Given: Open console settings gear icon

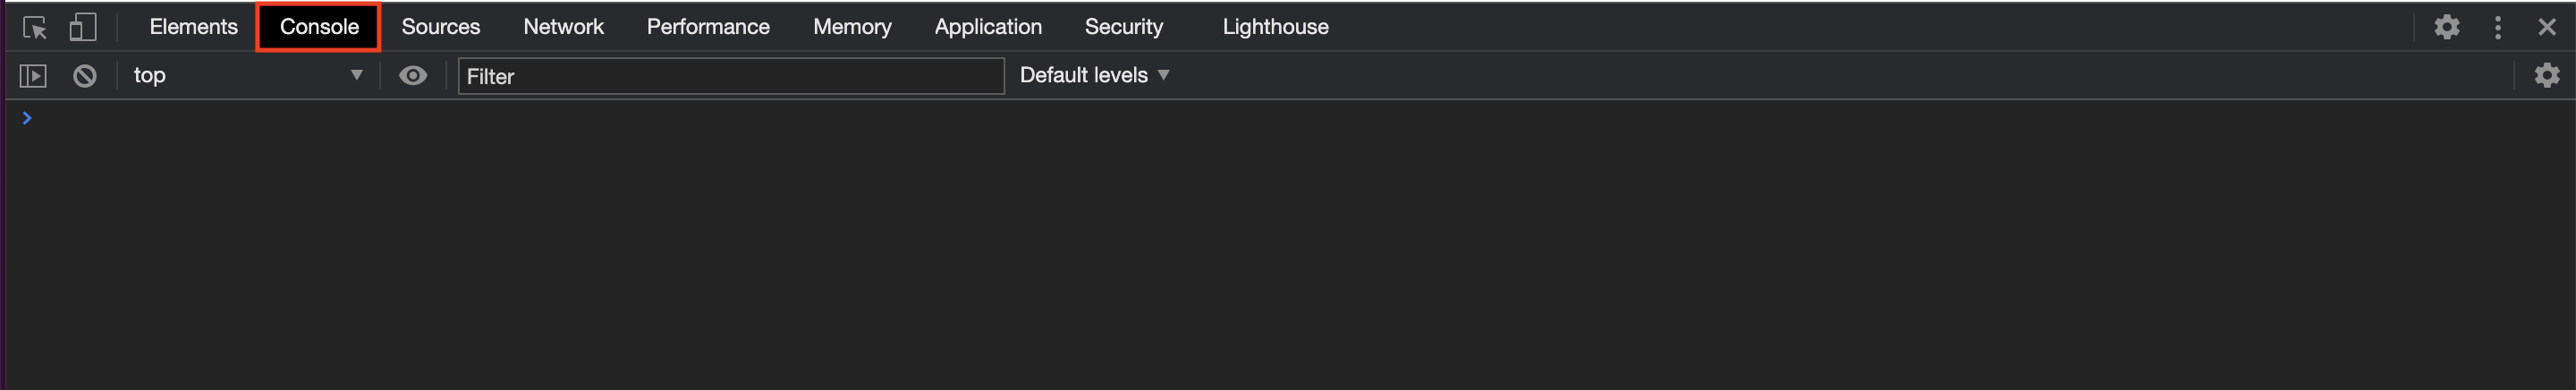Looking at the screenshot, I should coord(2546,76).
